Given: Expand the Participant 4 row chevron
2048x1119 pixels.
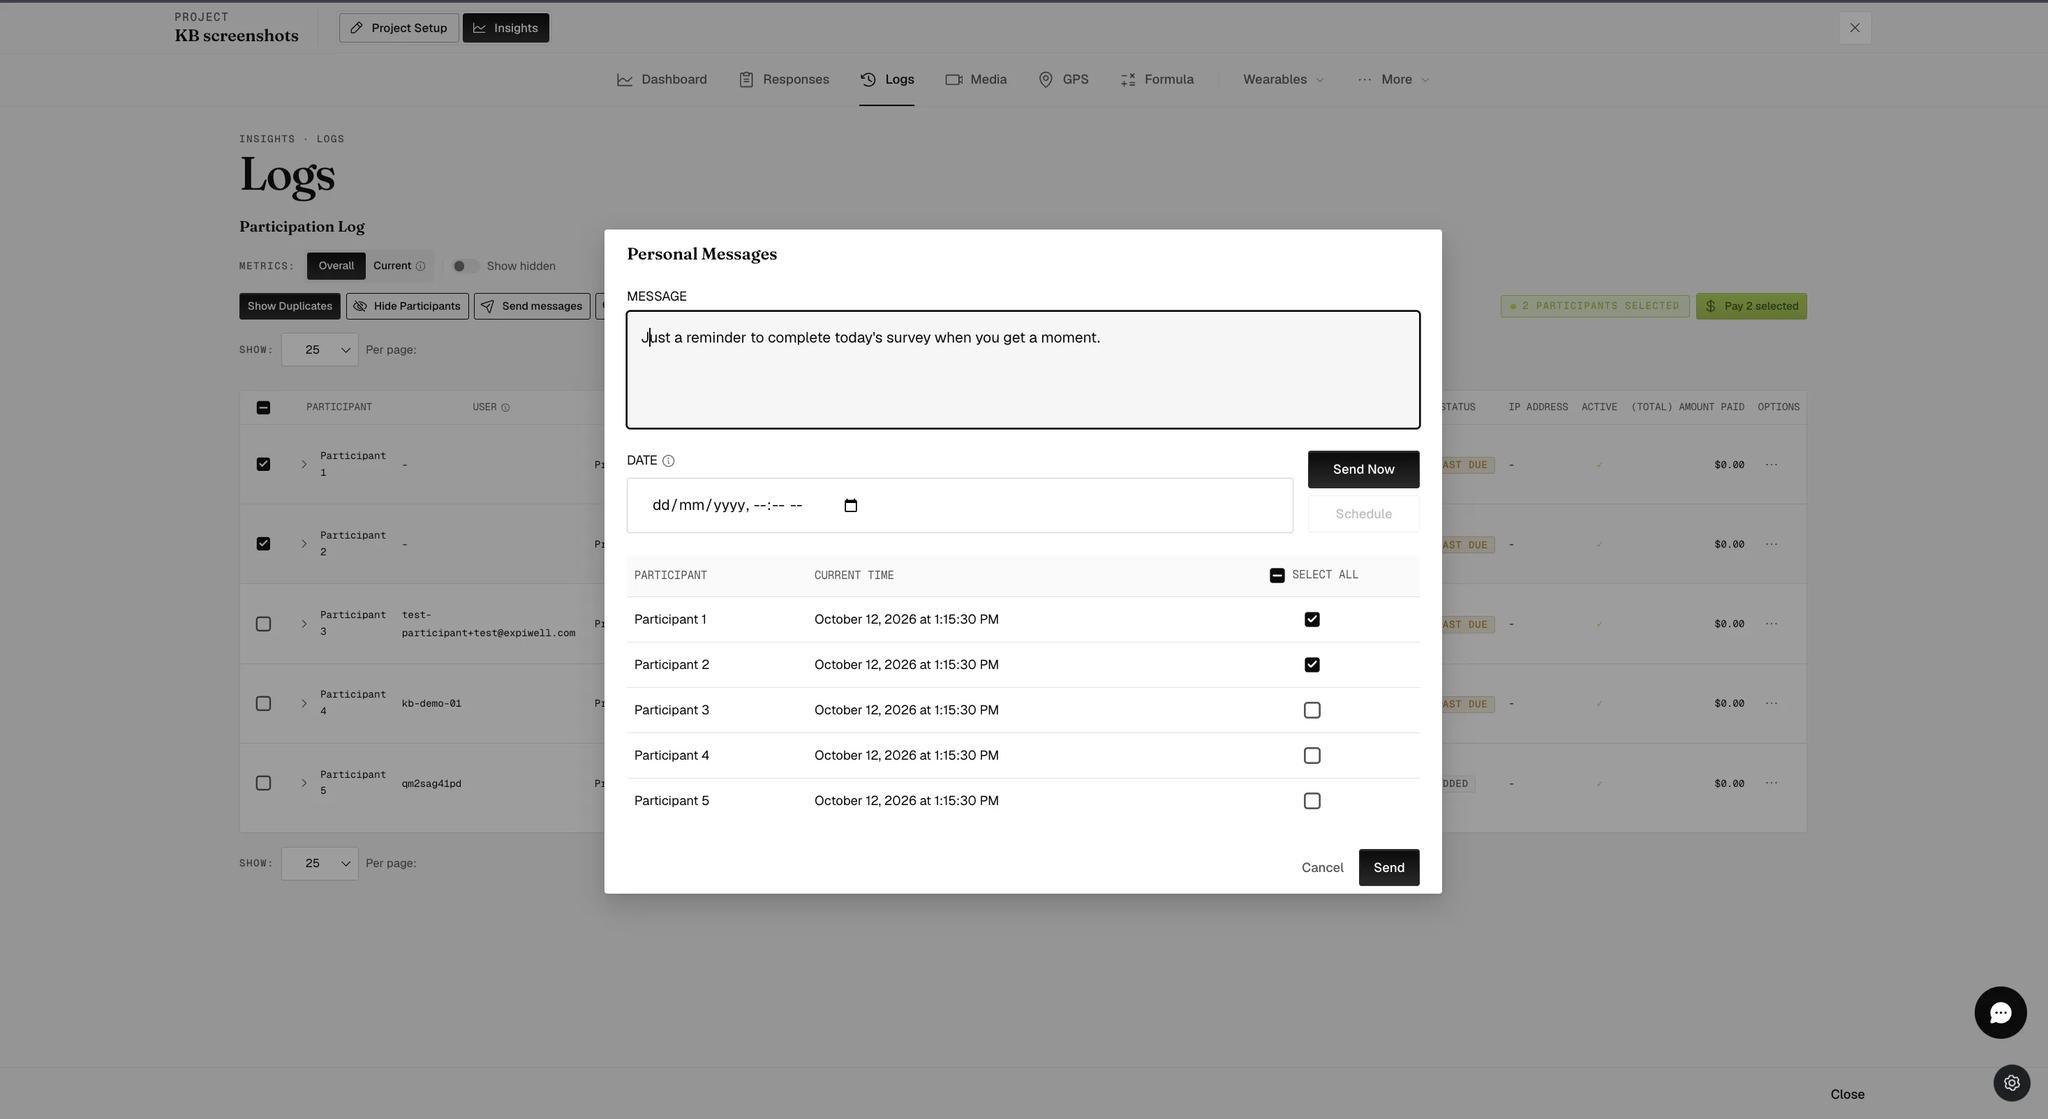Looking at the screenshot, I should click(x=304, y=704).
